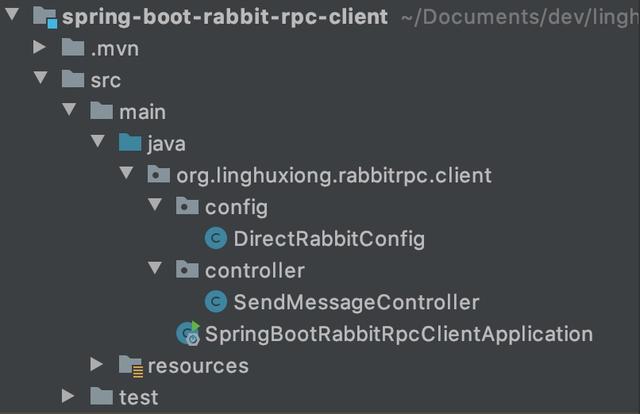
Task: Collapse the java source folder arrow
Action: tap(98, 141)
